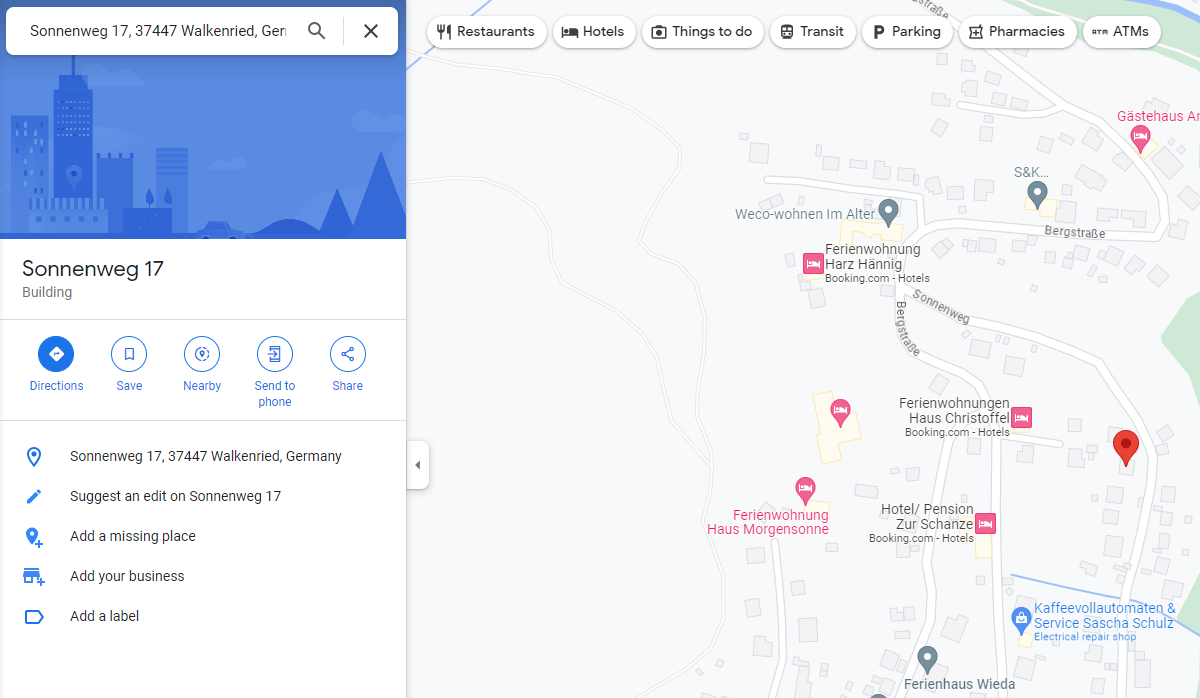Viewport: 1200px width, 698px height.
Task: Save Sonnenweg 17 using bookmark icon
Action: point(129,354)
